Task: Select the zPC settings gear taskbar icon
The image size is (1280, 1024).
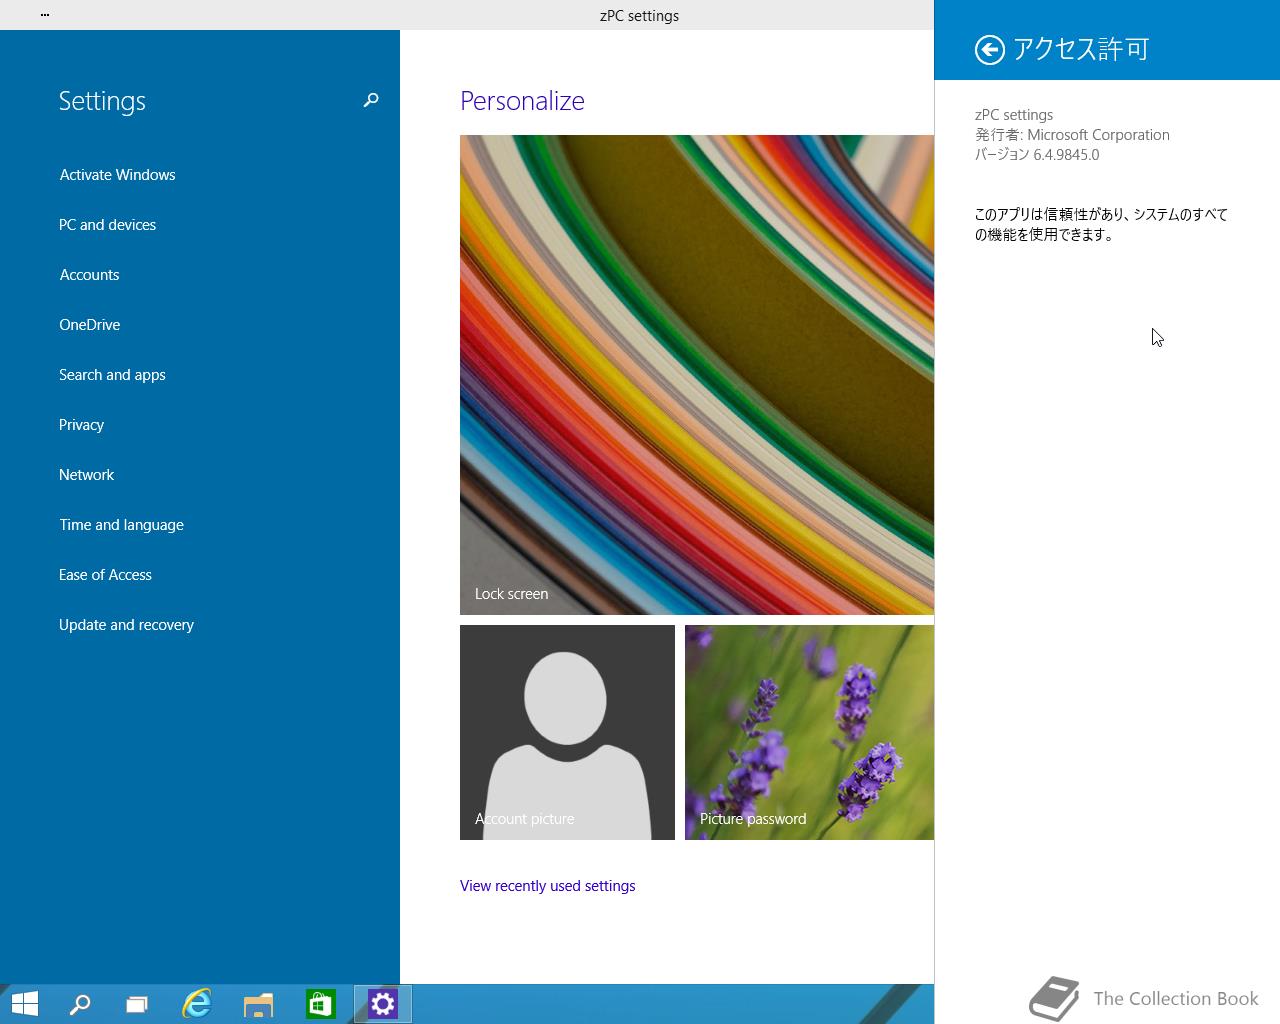Action: 383,1004
